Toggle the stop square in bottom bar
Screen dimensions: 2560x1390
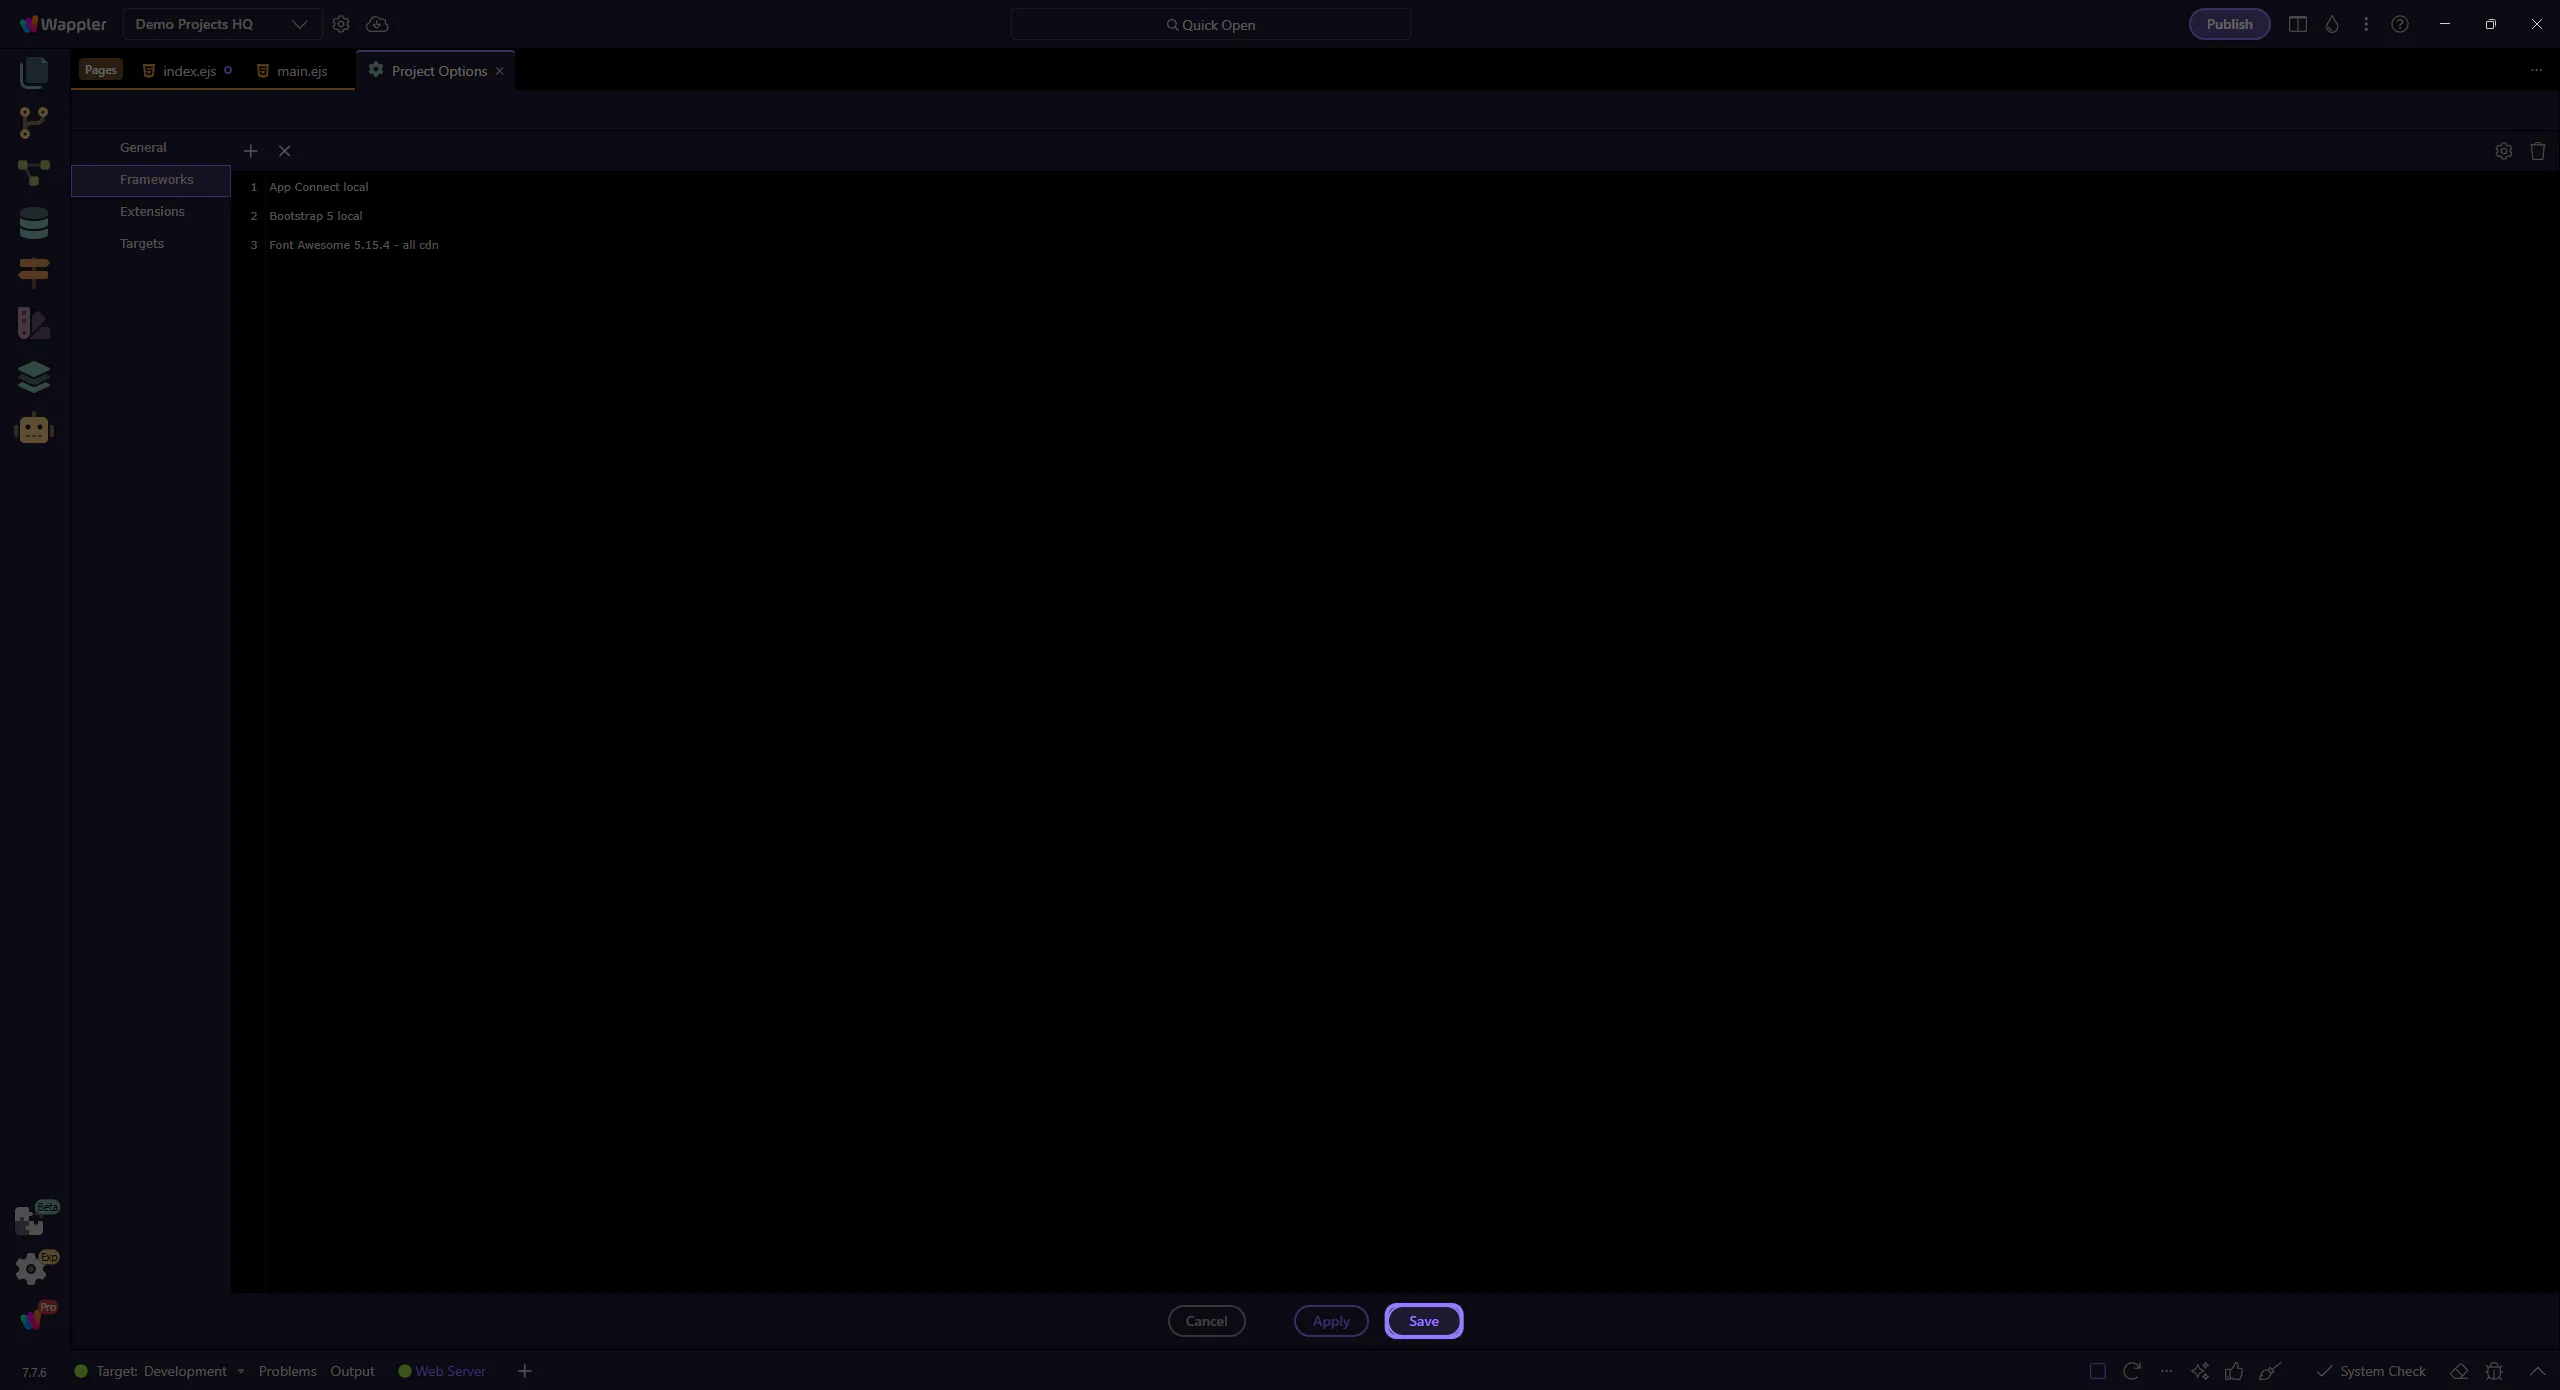pyautogui.click(x=2098, y=1371)
